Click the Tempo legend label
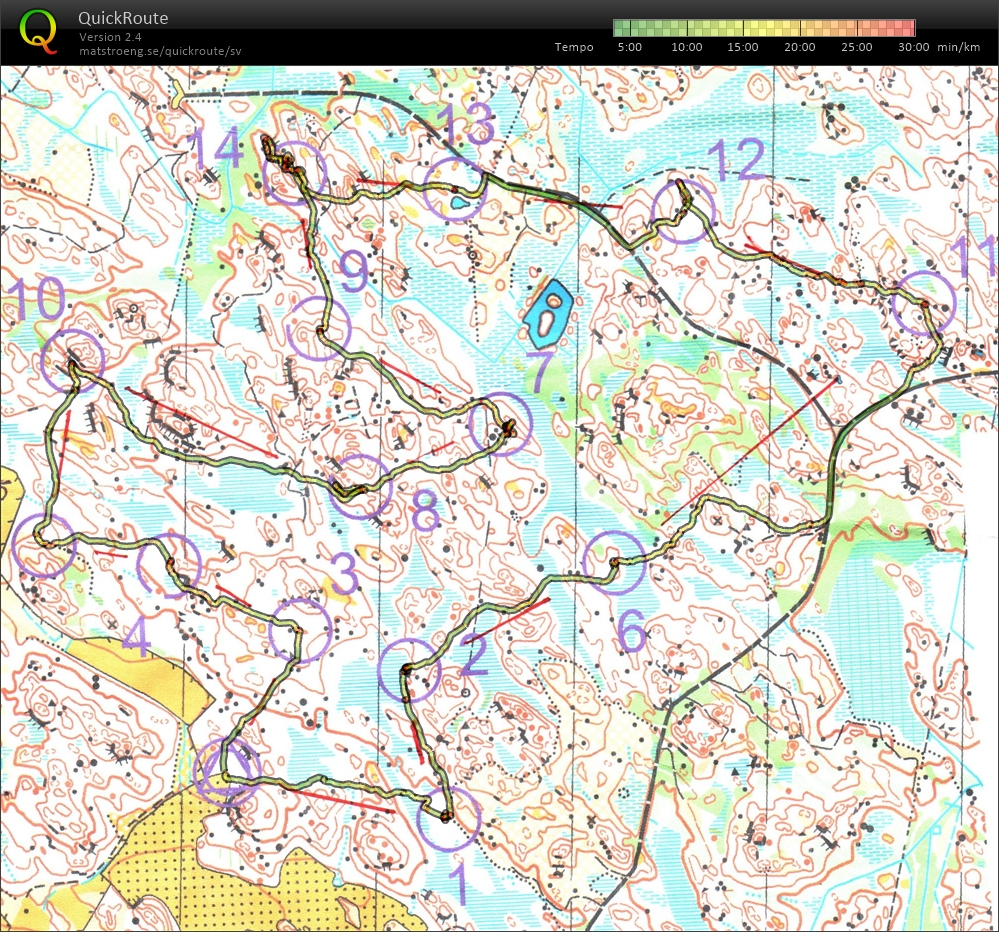The width and height of the screenshot is (999, 932). click(x=574, y=46)
